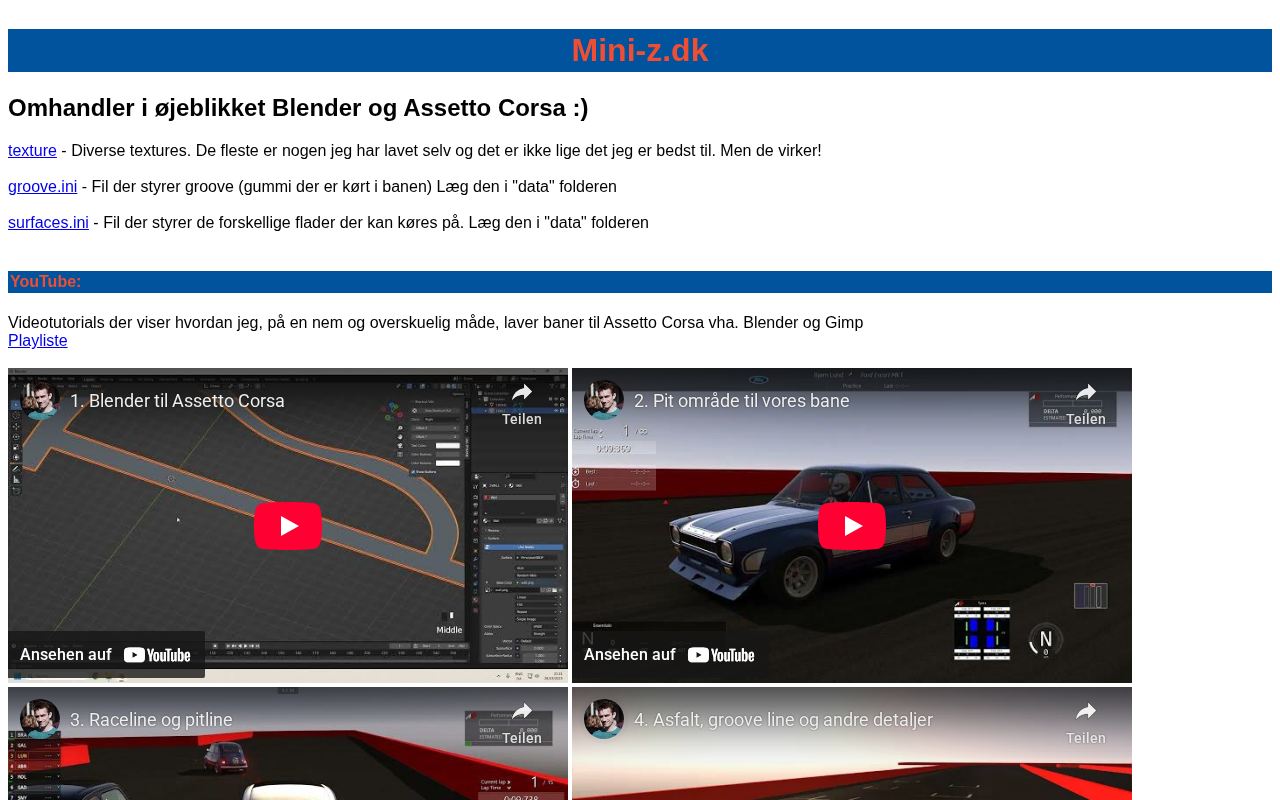Open channel avatar on video 1
The image size is (1280, 800).
click(40, 400)
